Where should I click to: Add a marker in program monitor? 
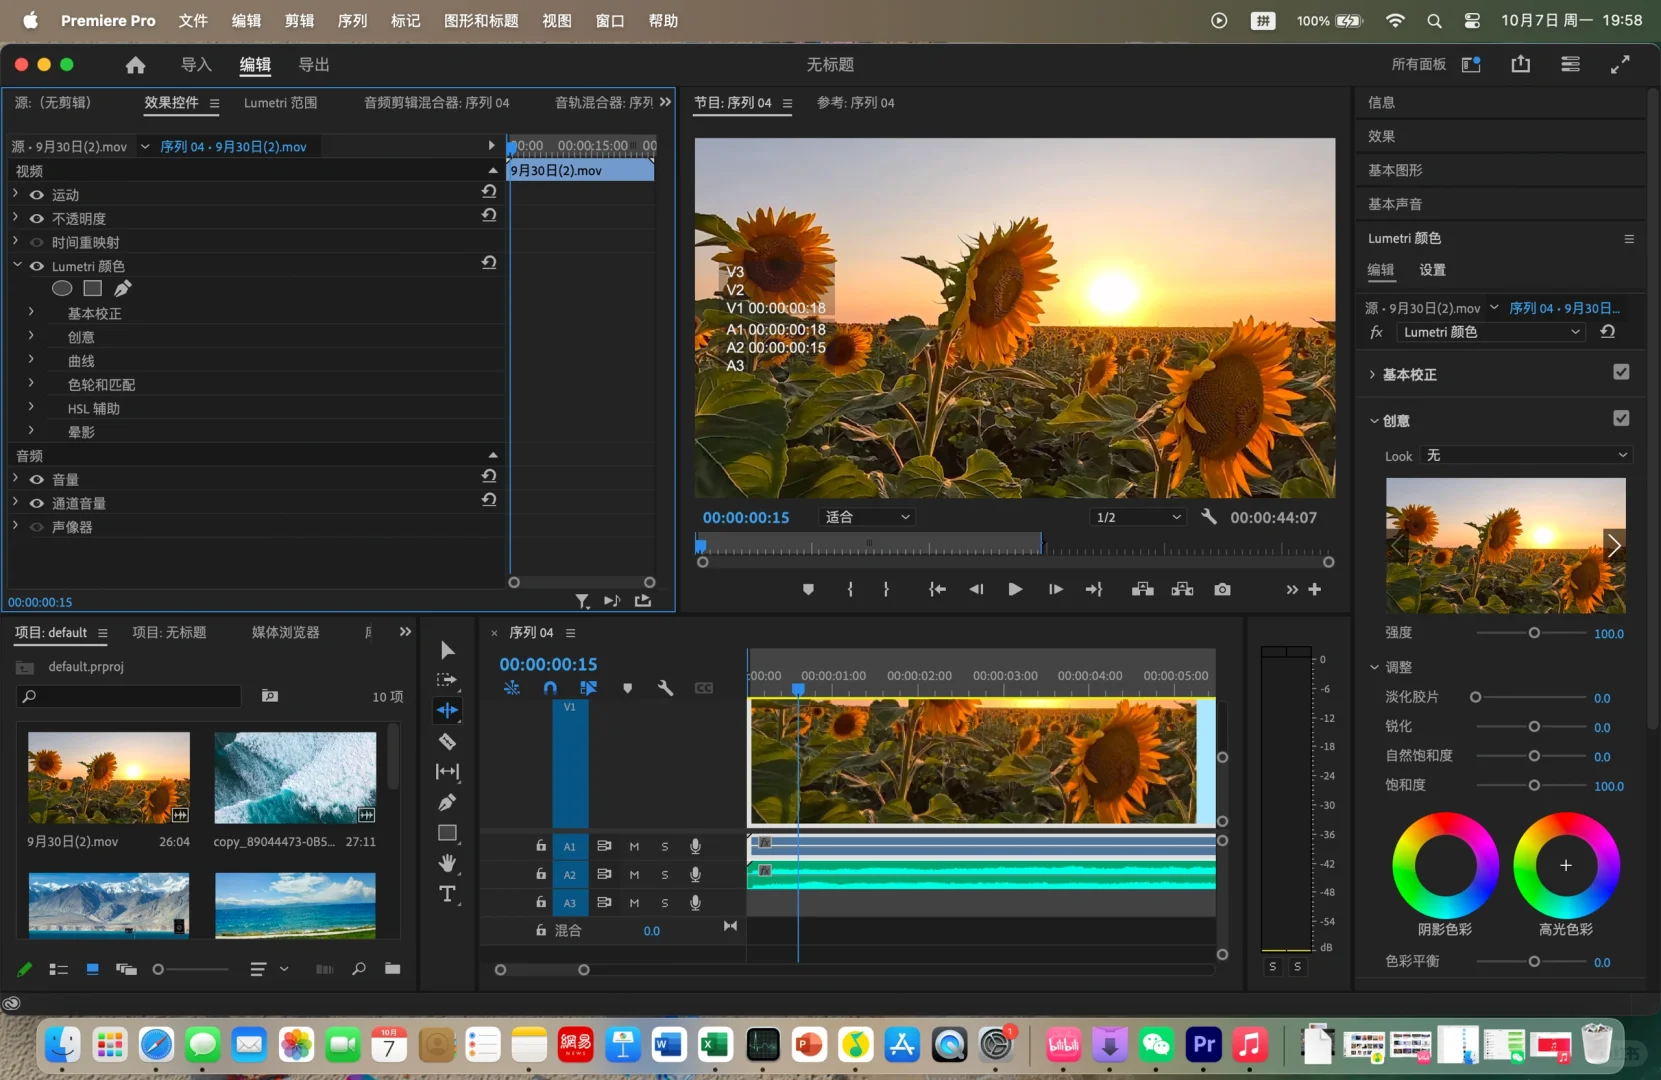pyautogui.click(x=808, y=590)
